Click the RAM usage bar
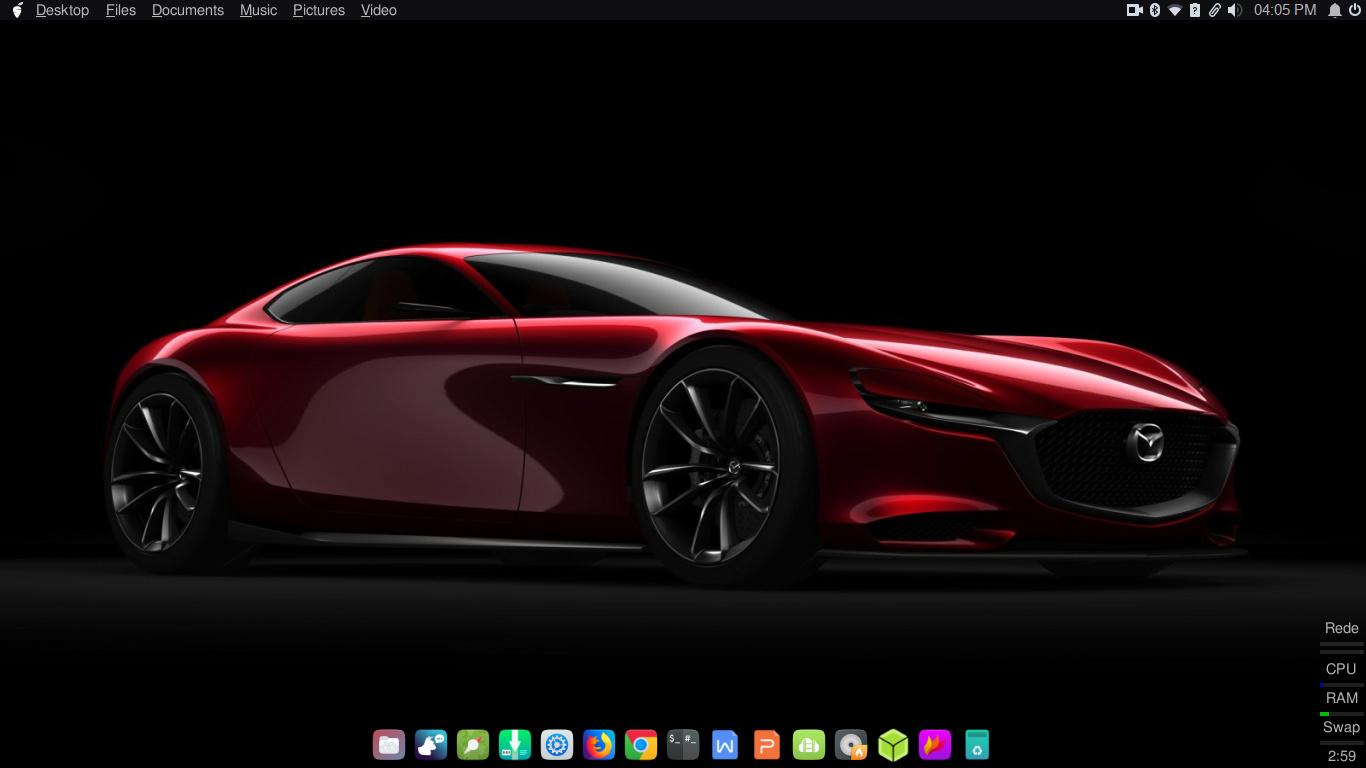The height and width of the screenshot is (768, 1366). [x=1341, y=713]
